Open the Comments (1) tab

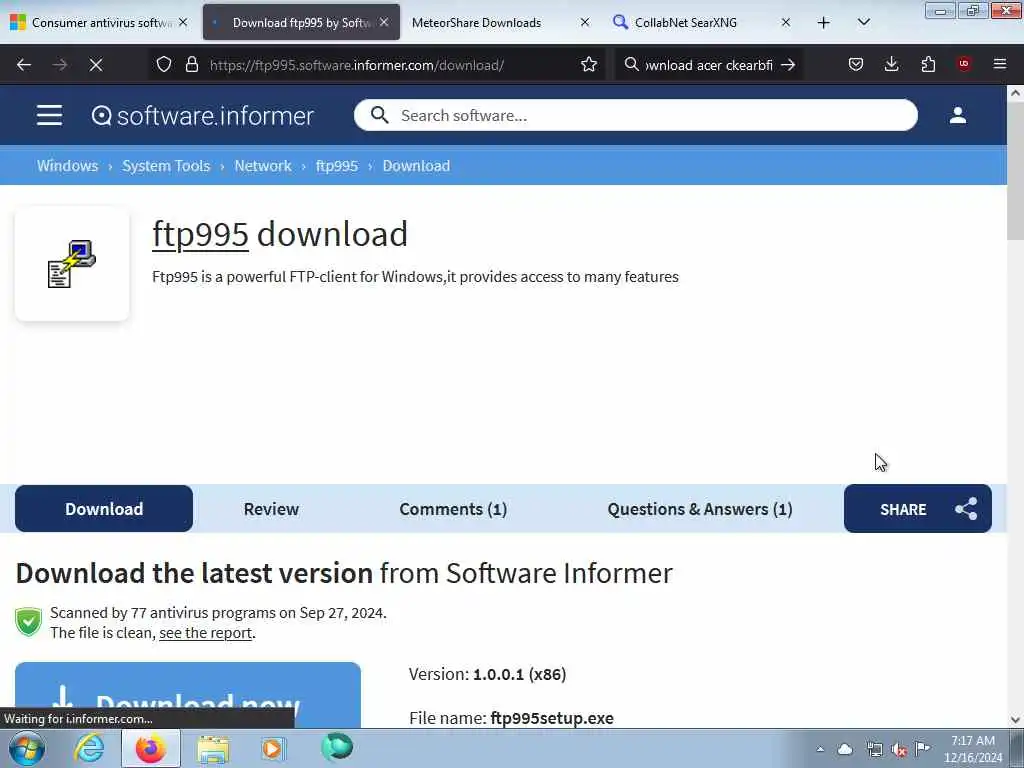coord(453,509)
